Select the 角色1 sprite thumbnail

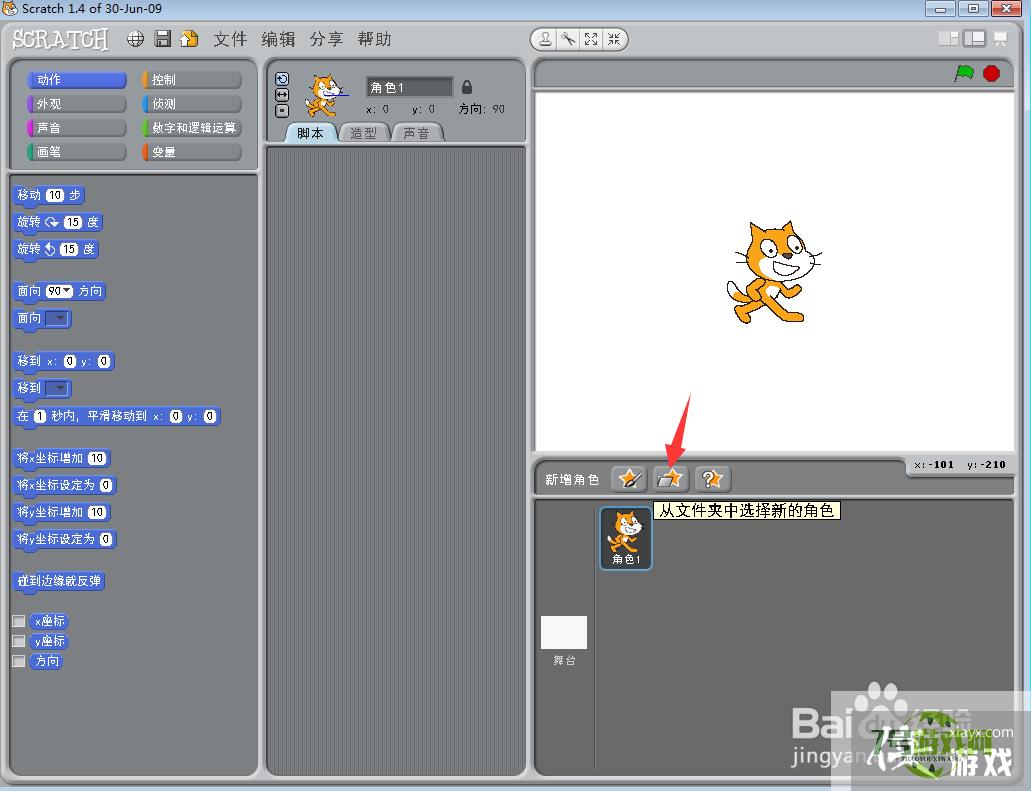(x=626, y=538)
